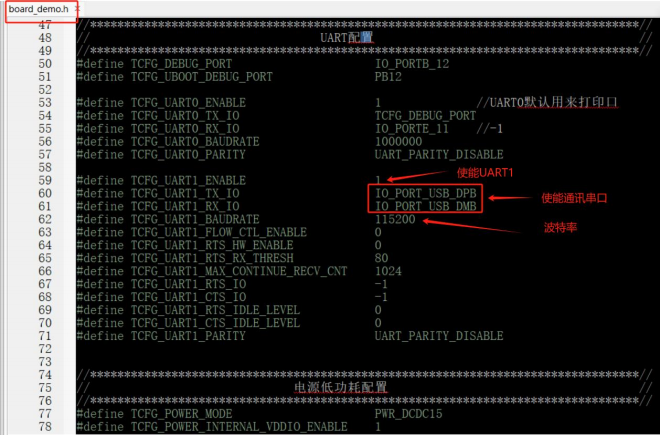Click the TCFG_UART1_RX_IO macro name
The width and height of the screenshot is (660, 435).
click(185, 206)
